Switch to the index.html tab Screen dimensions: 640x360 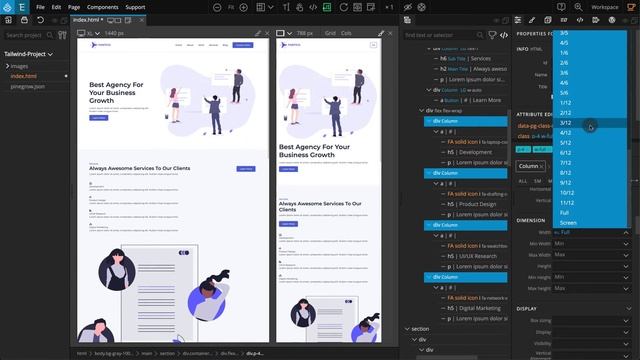coord(88,20)
